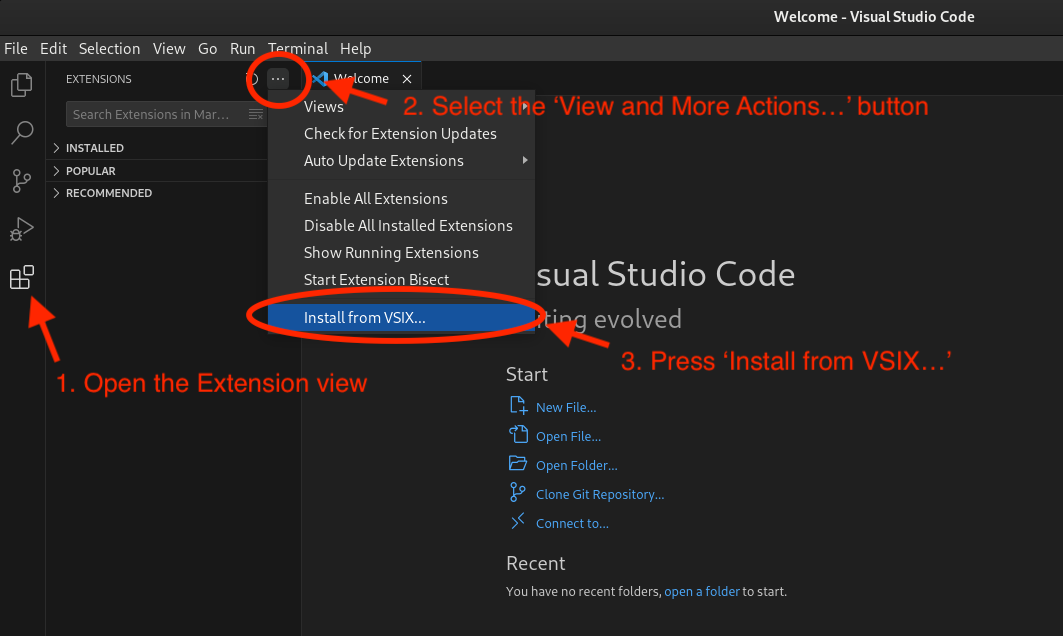Open the Terminal menu

(x=298, y=49)
